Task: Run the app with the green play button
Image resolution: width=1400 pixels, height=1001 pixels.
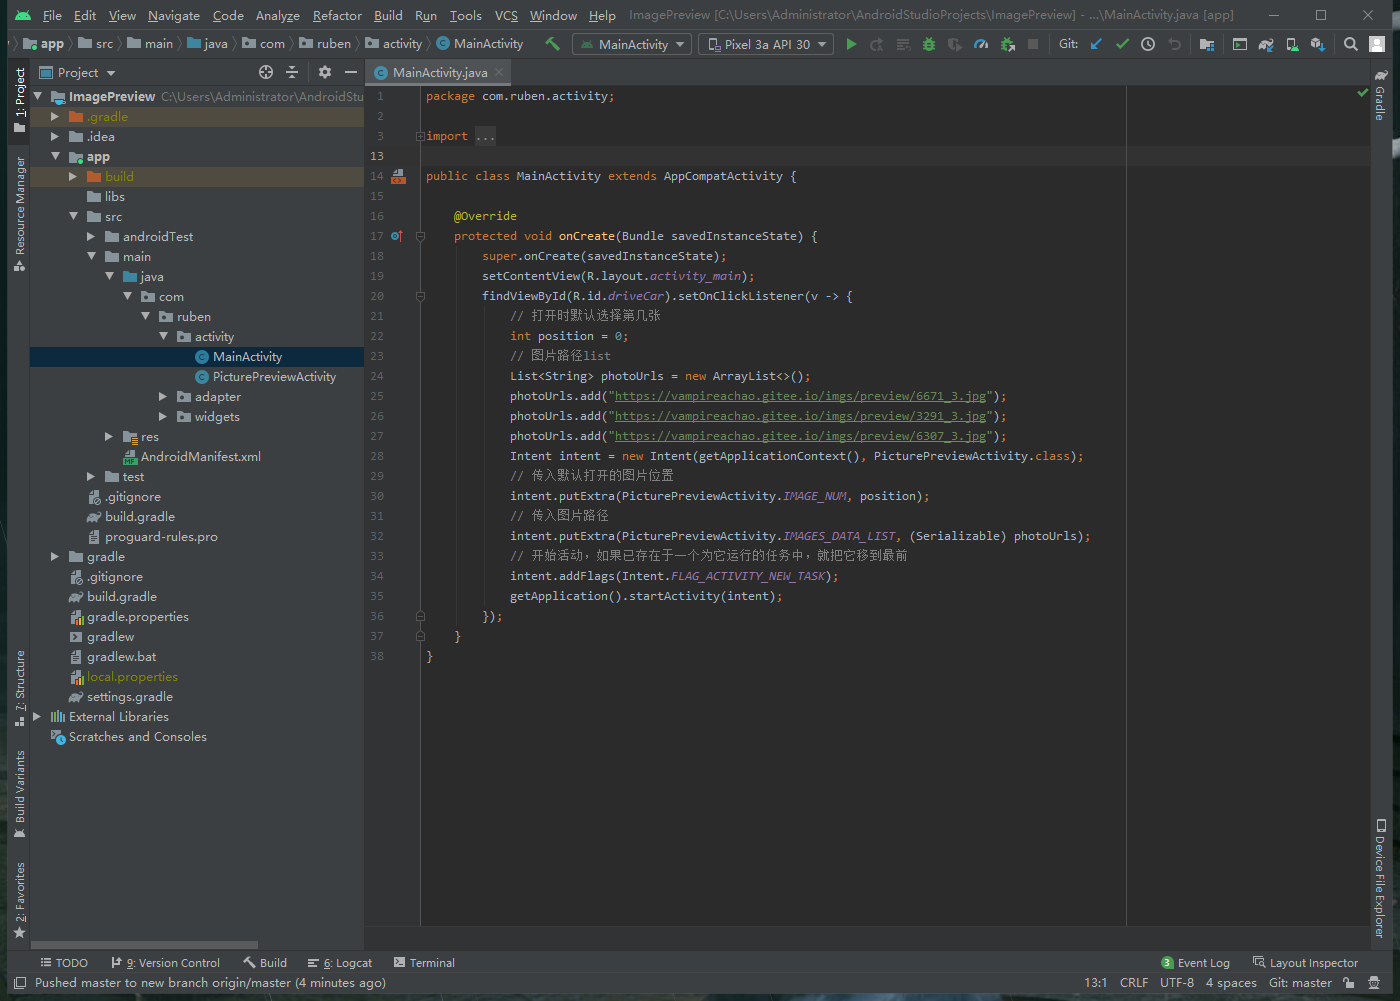Action: point(851,44)
